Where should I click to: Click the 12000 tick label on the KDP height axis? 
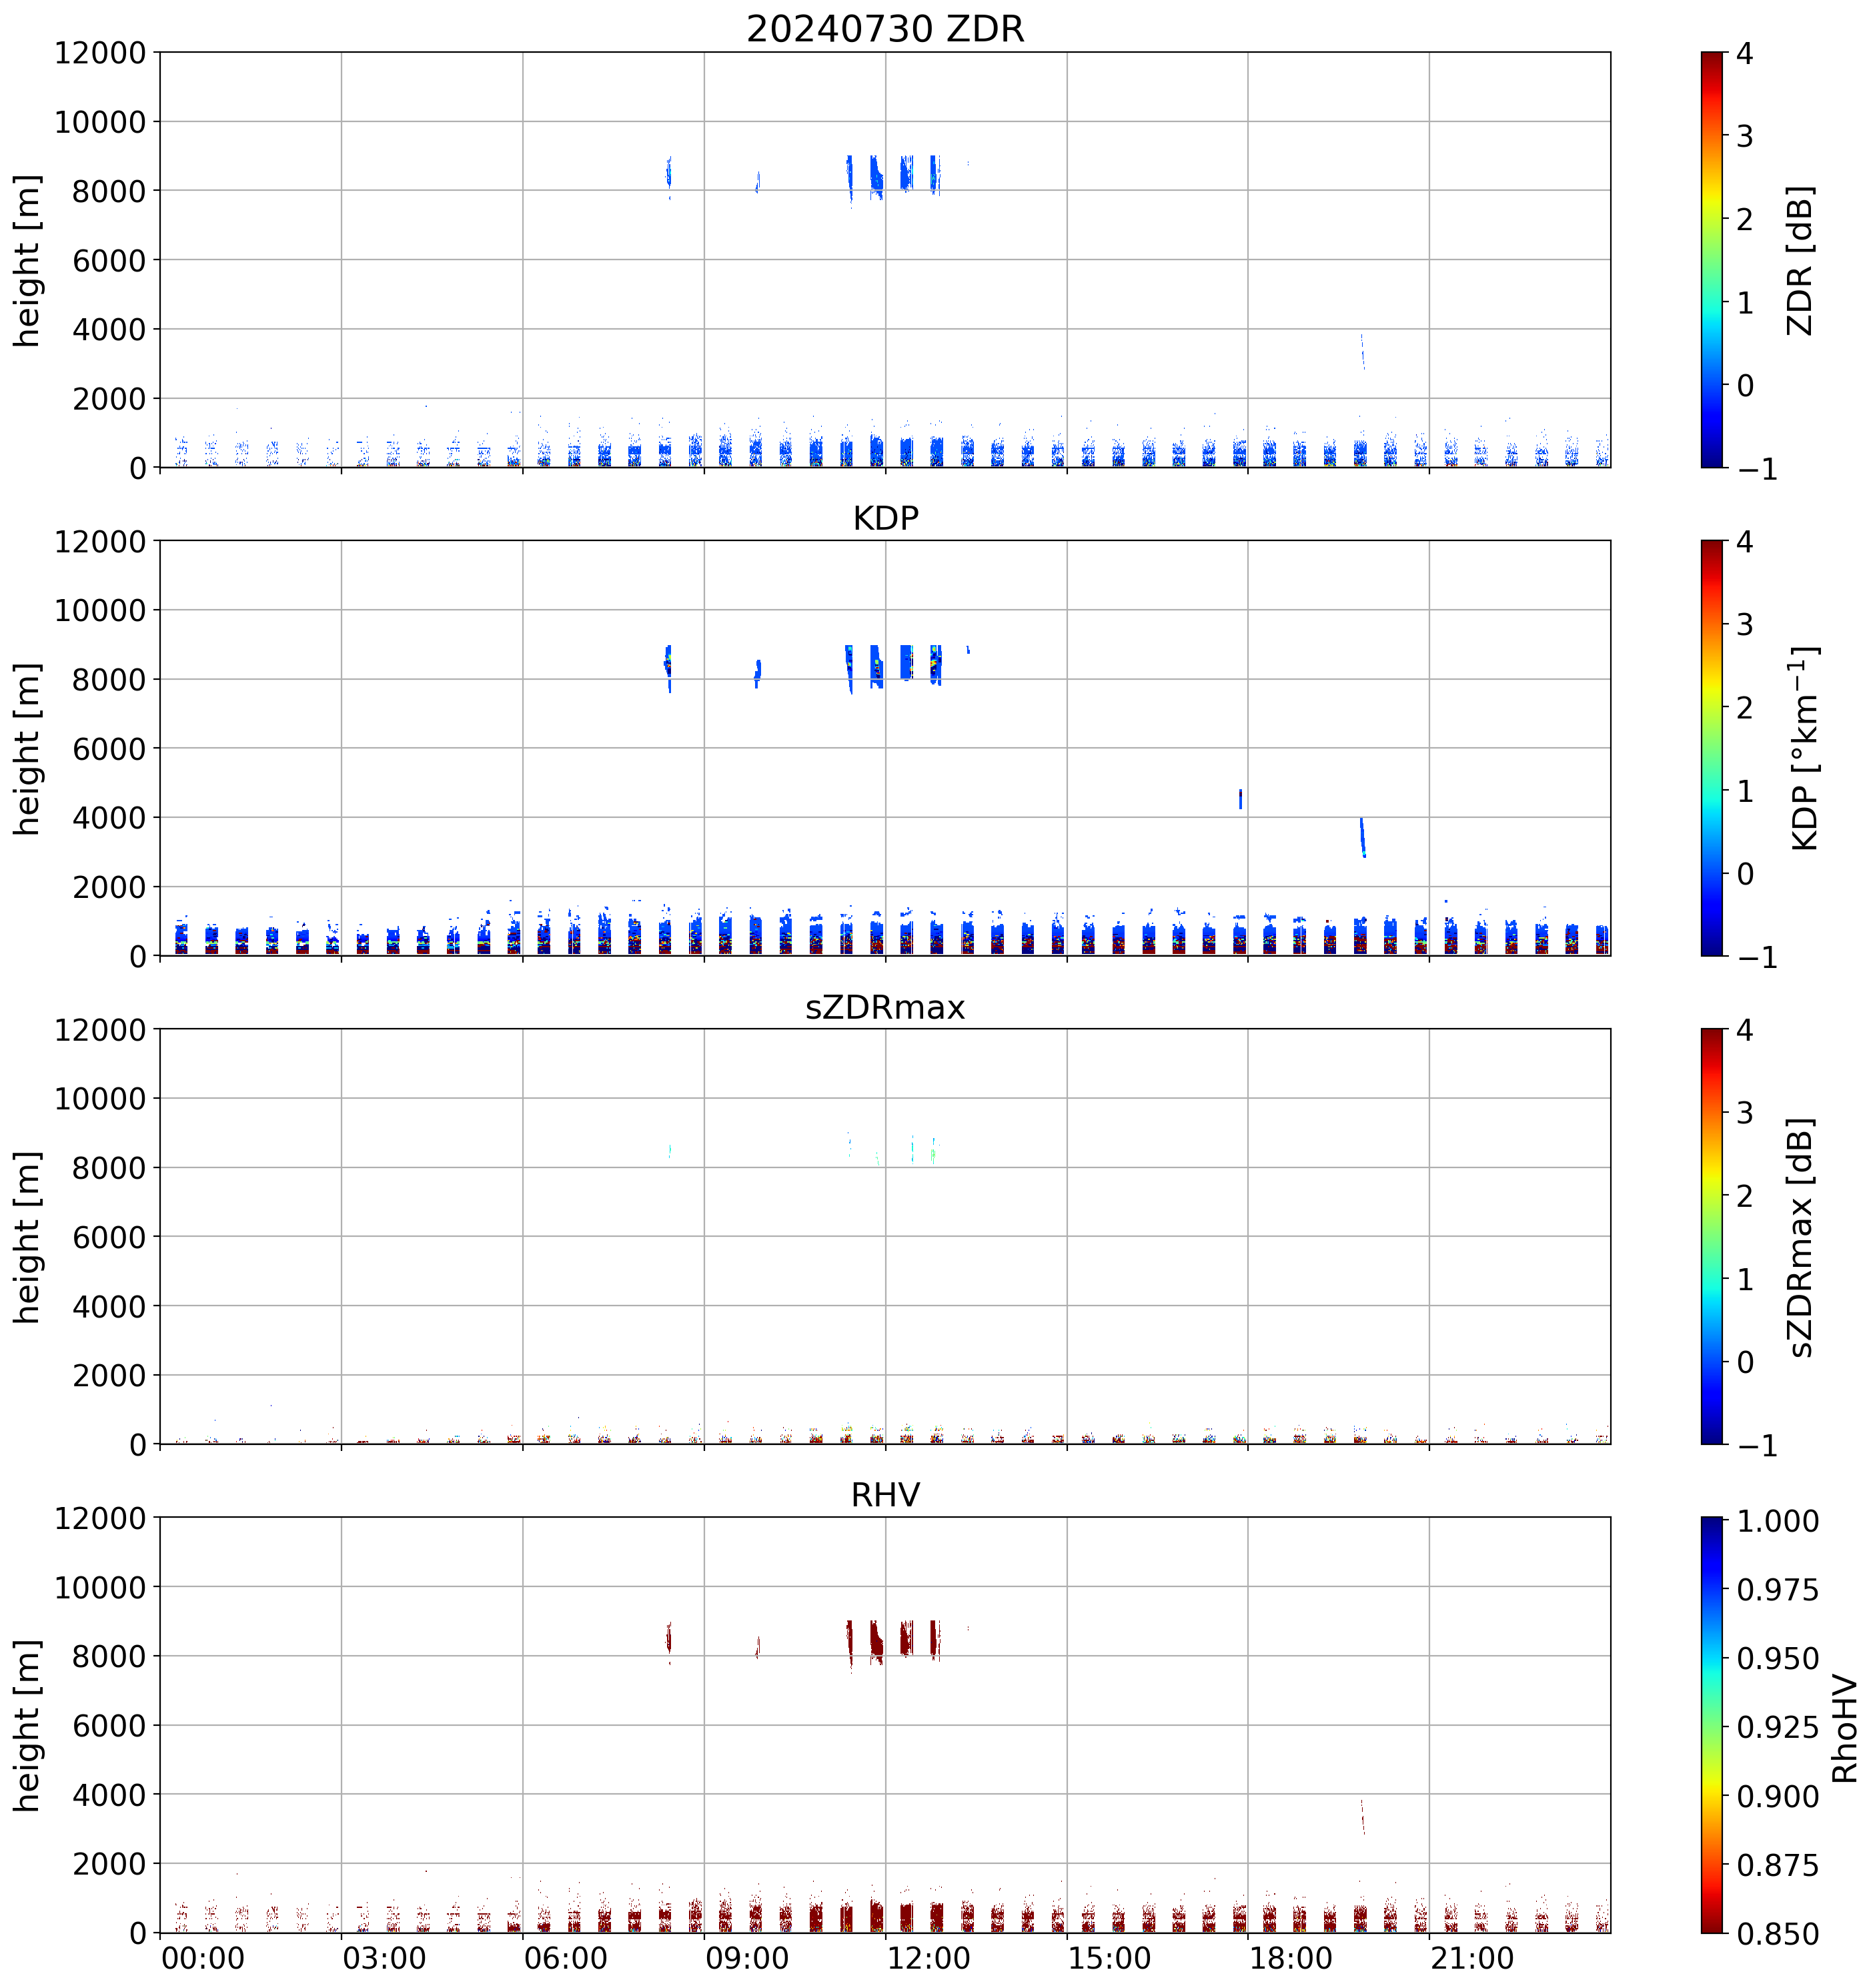click(100, 542)
